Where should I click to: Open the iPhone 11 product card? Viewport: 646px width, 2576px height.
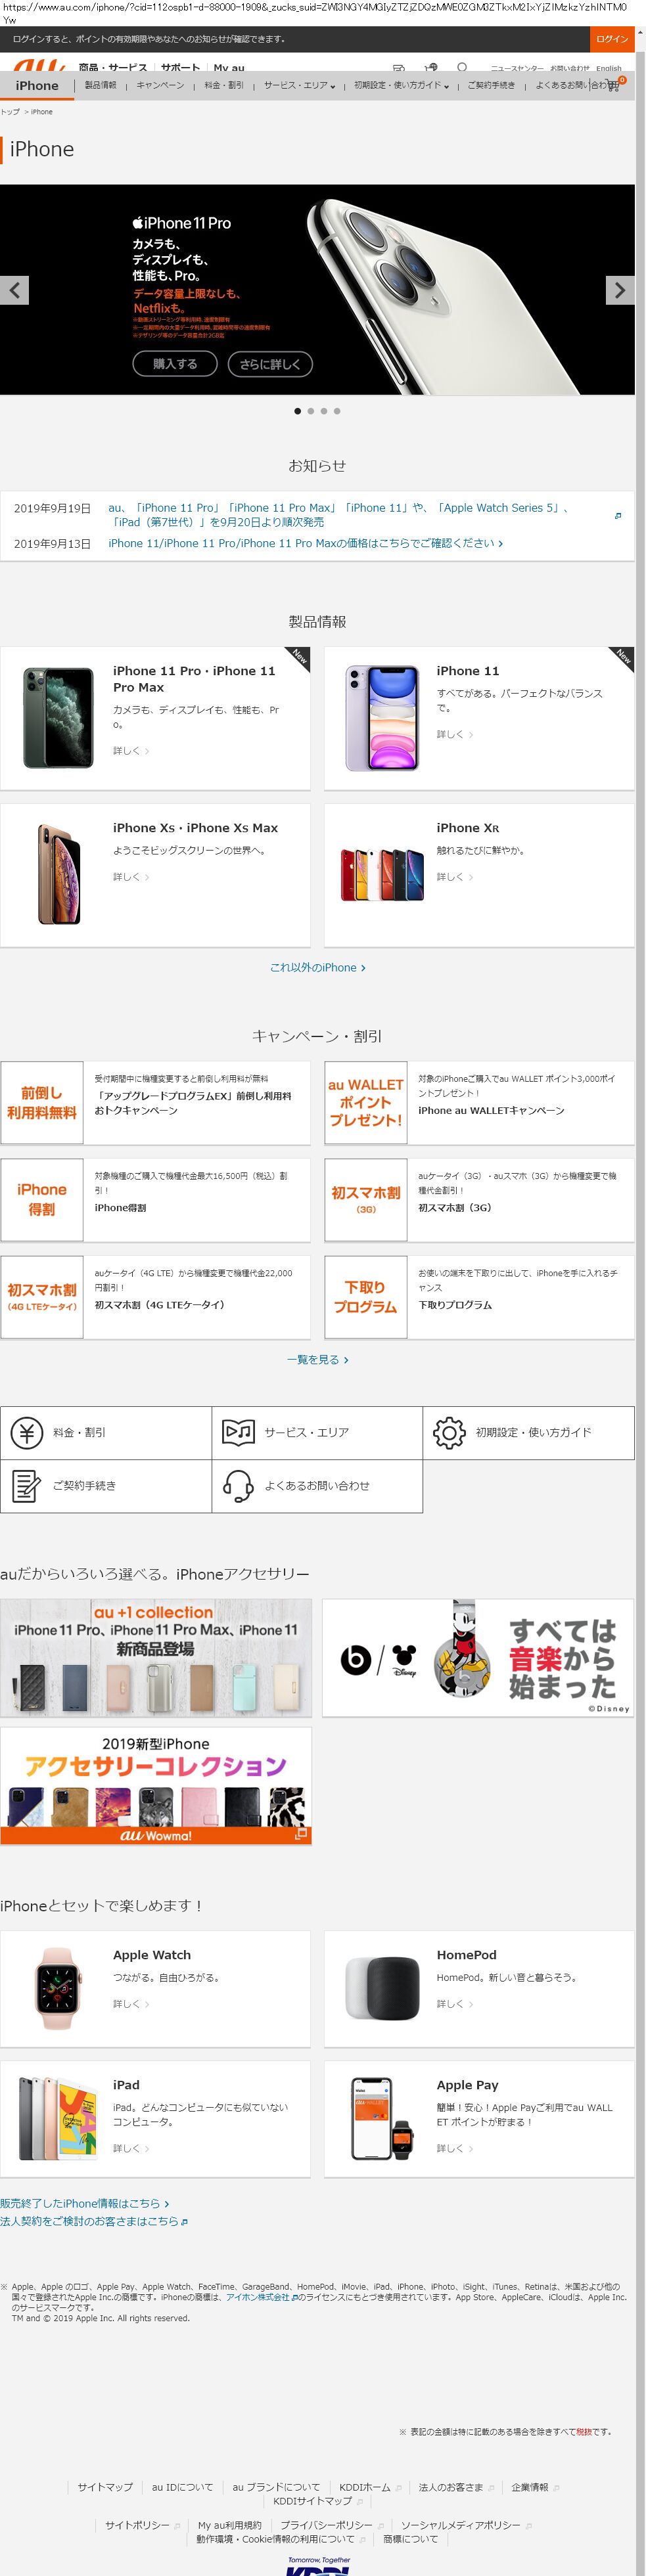[479, 718]
